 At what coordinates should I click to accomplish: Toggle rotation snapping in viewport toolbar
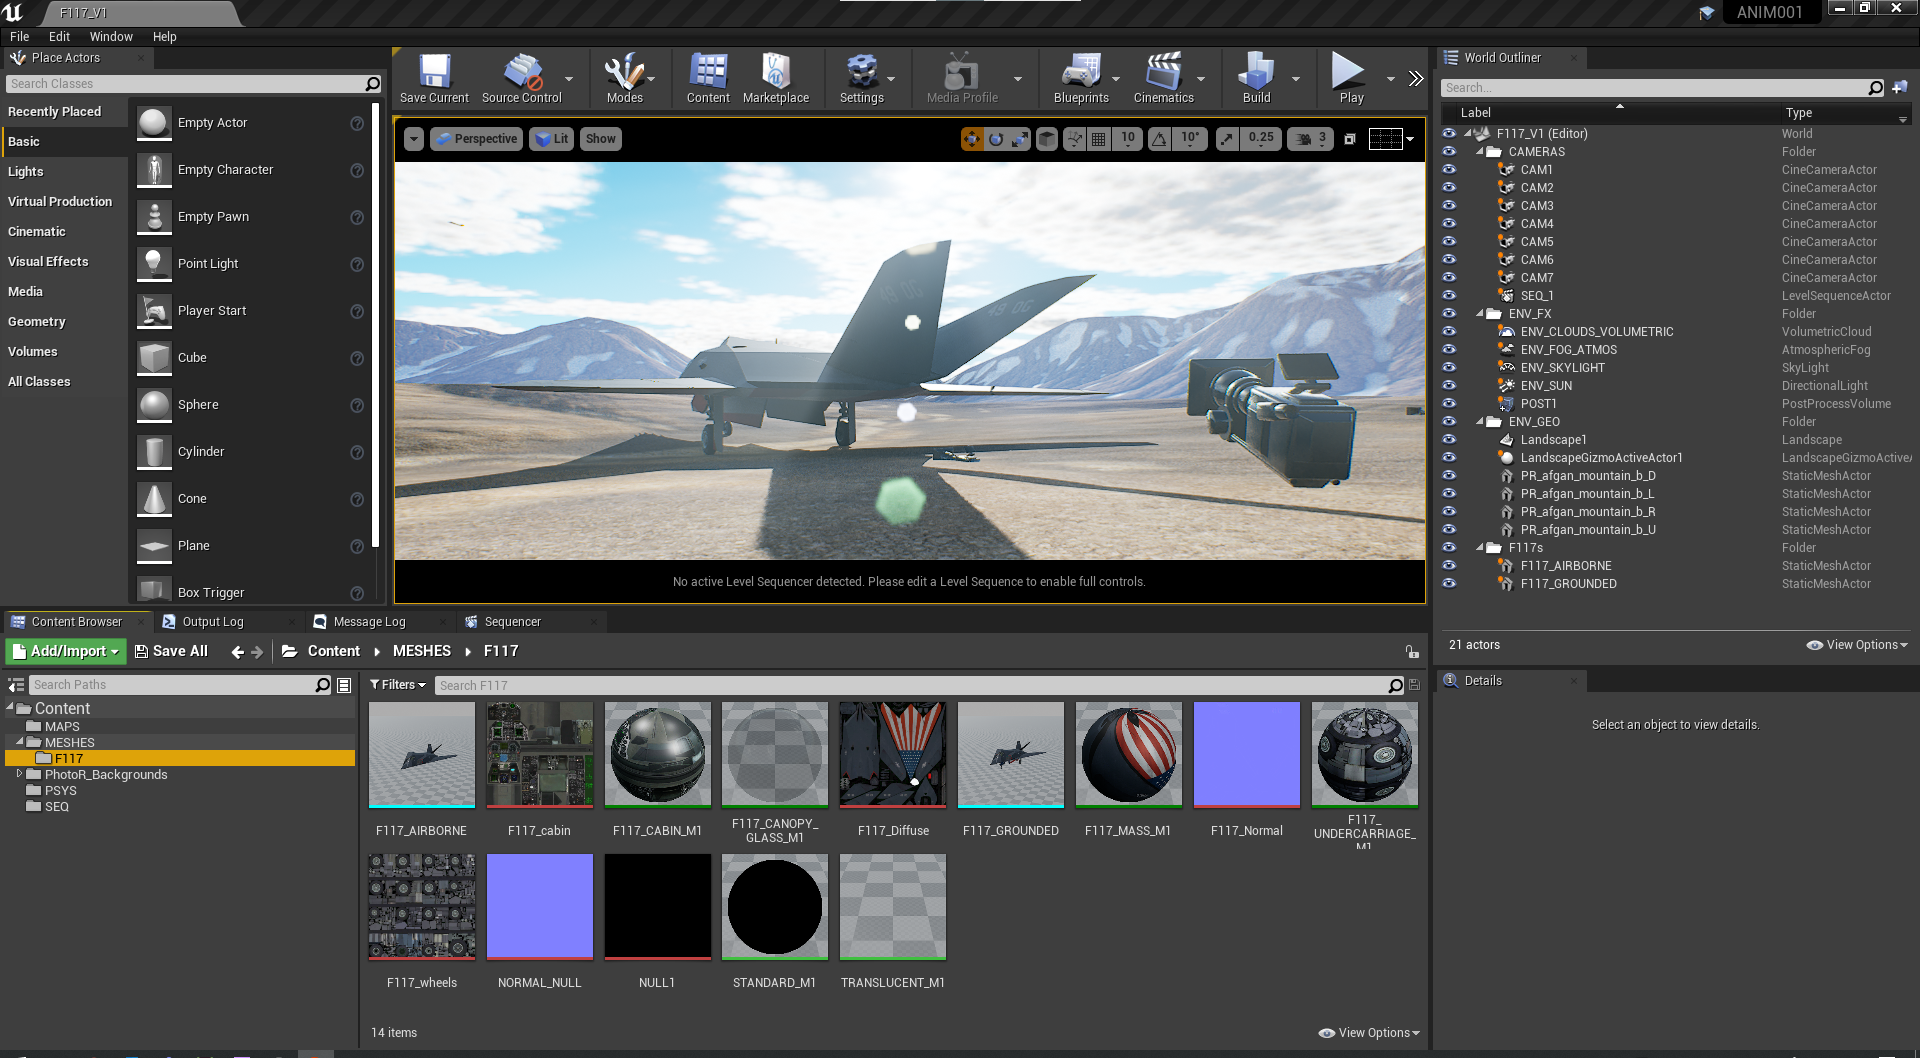pos(1159,139)
